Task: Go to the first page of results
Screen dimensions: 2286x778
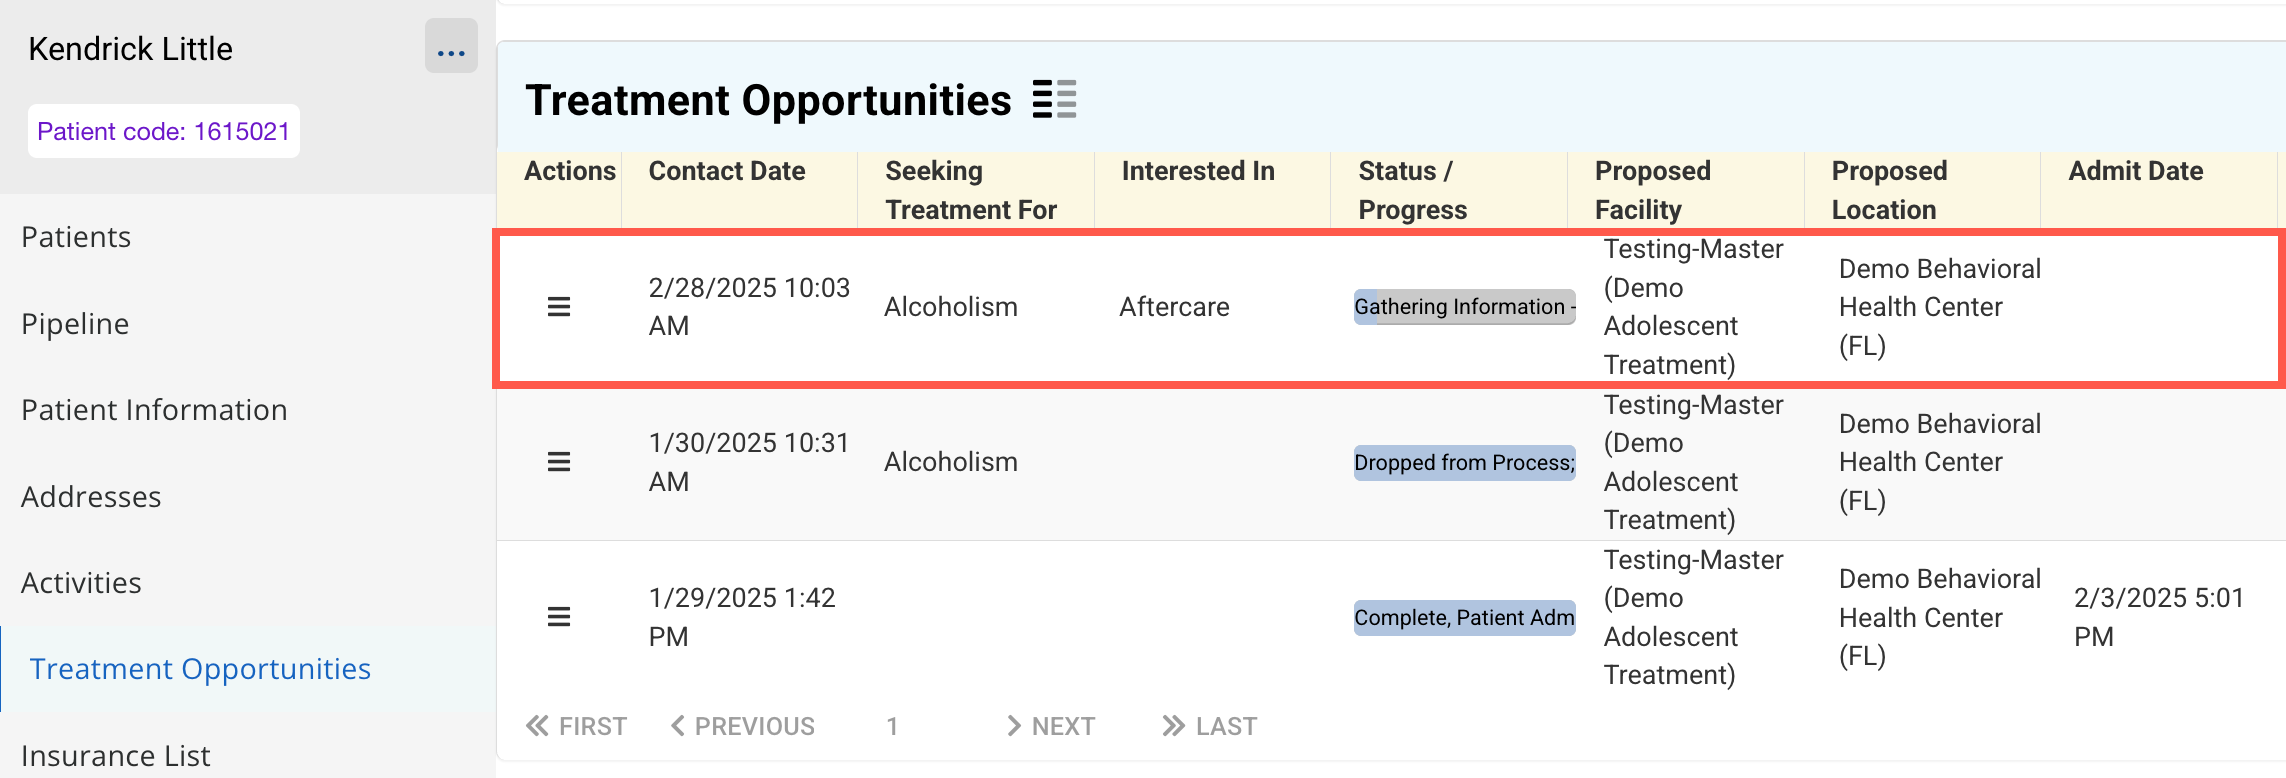Action: [577, 726]
